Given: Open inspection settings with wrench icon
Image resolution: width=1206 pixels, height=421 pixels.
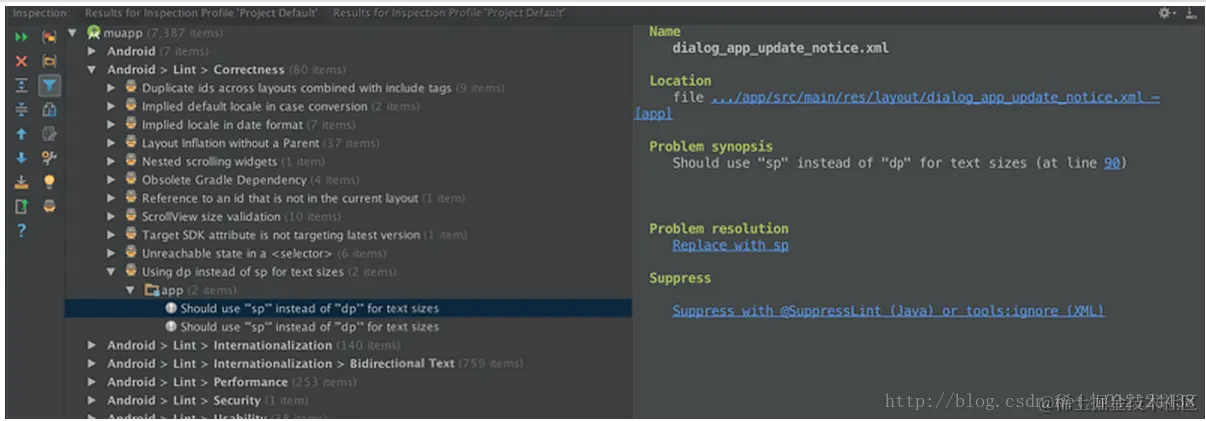Looking at the screenshot, I should [49, 158].
